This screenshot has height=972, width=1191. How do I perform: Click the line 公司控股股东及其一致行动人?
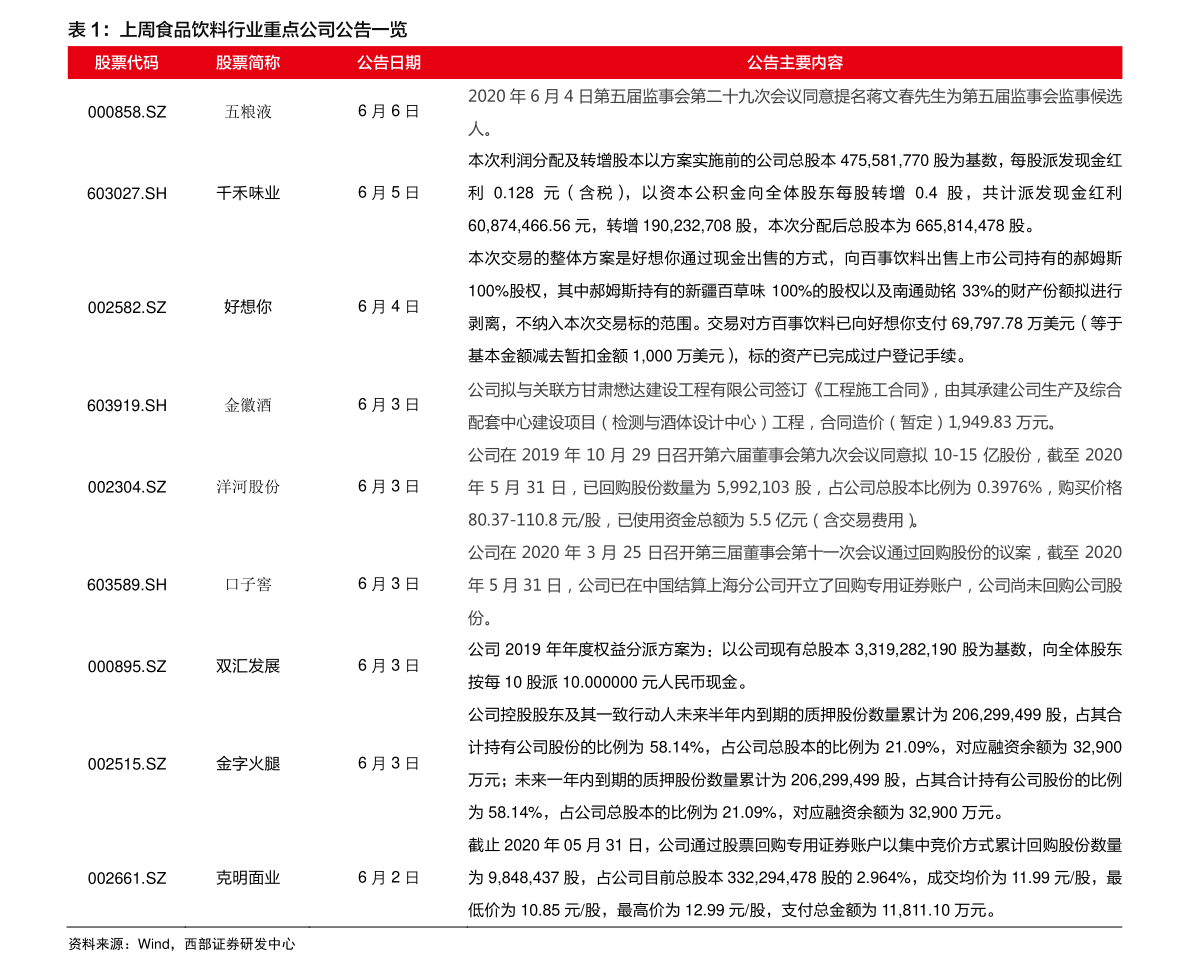[x=795, y=715]
